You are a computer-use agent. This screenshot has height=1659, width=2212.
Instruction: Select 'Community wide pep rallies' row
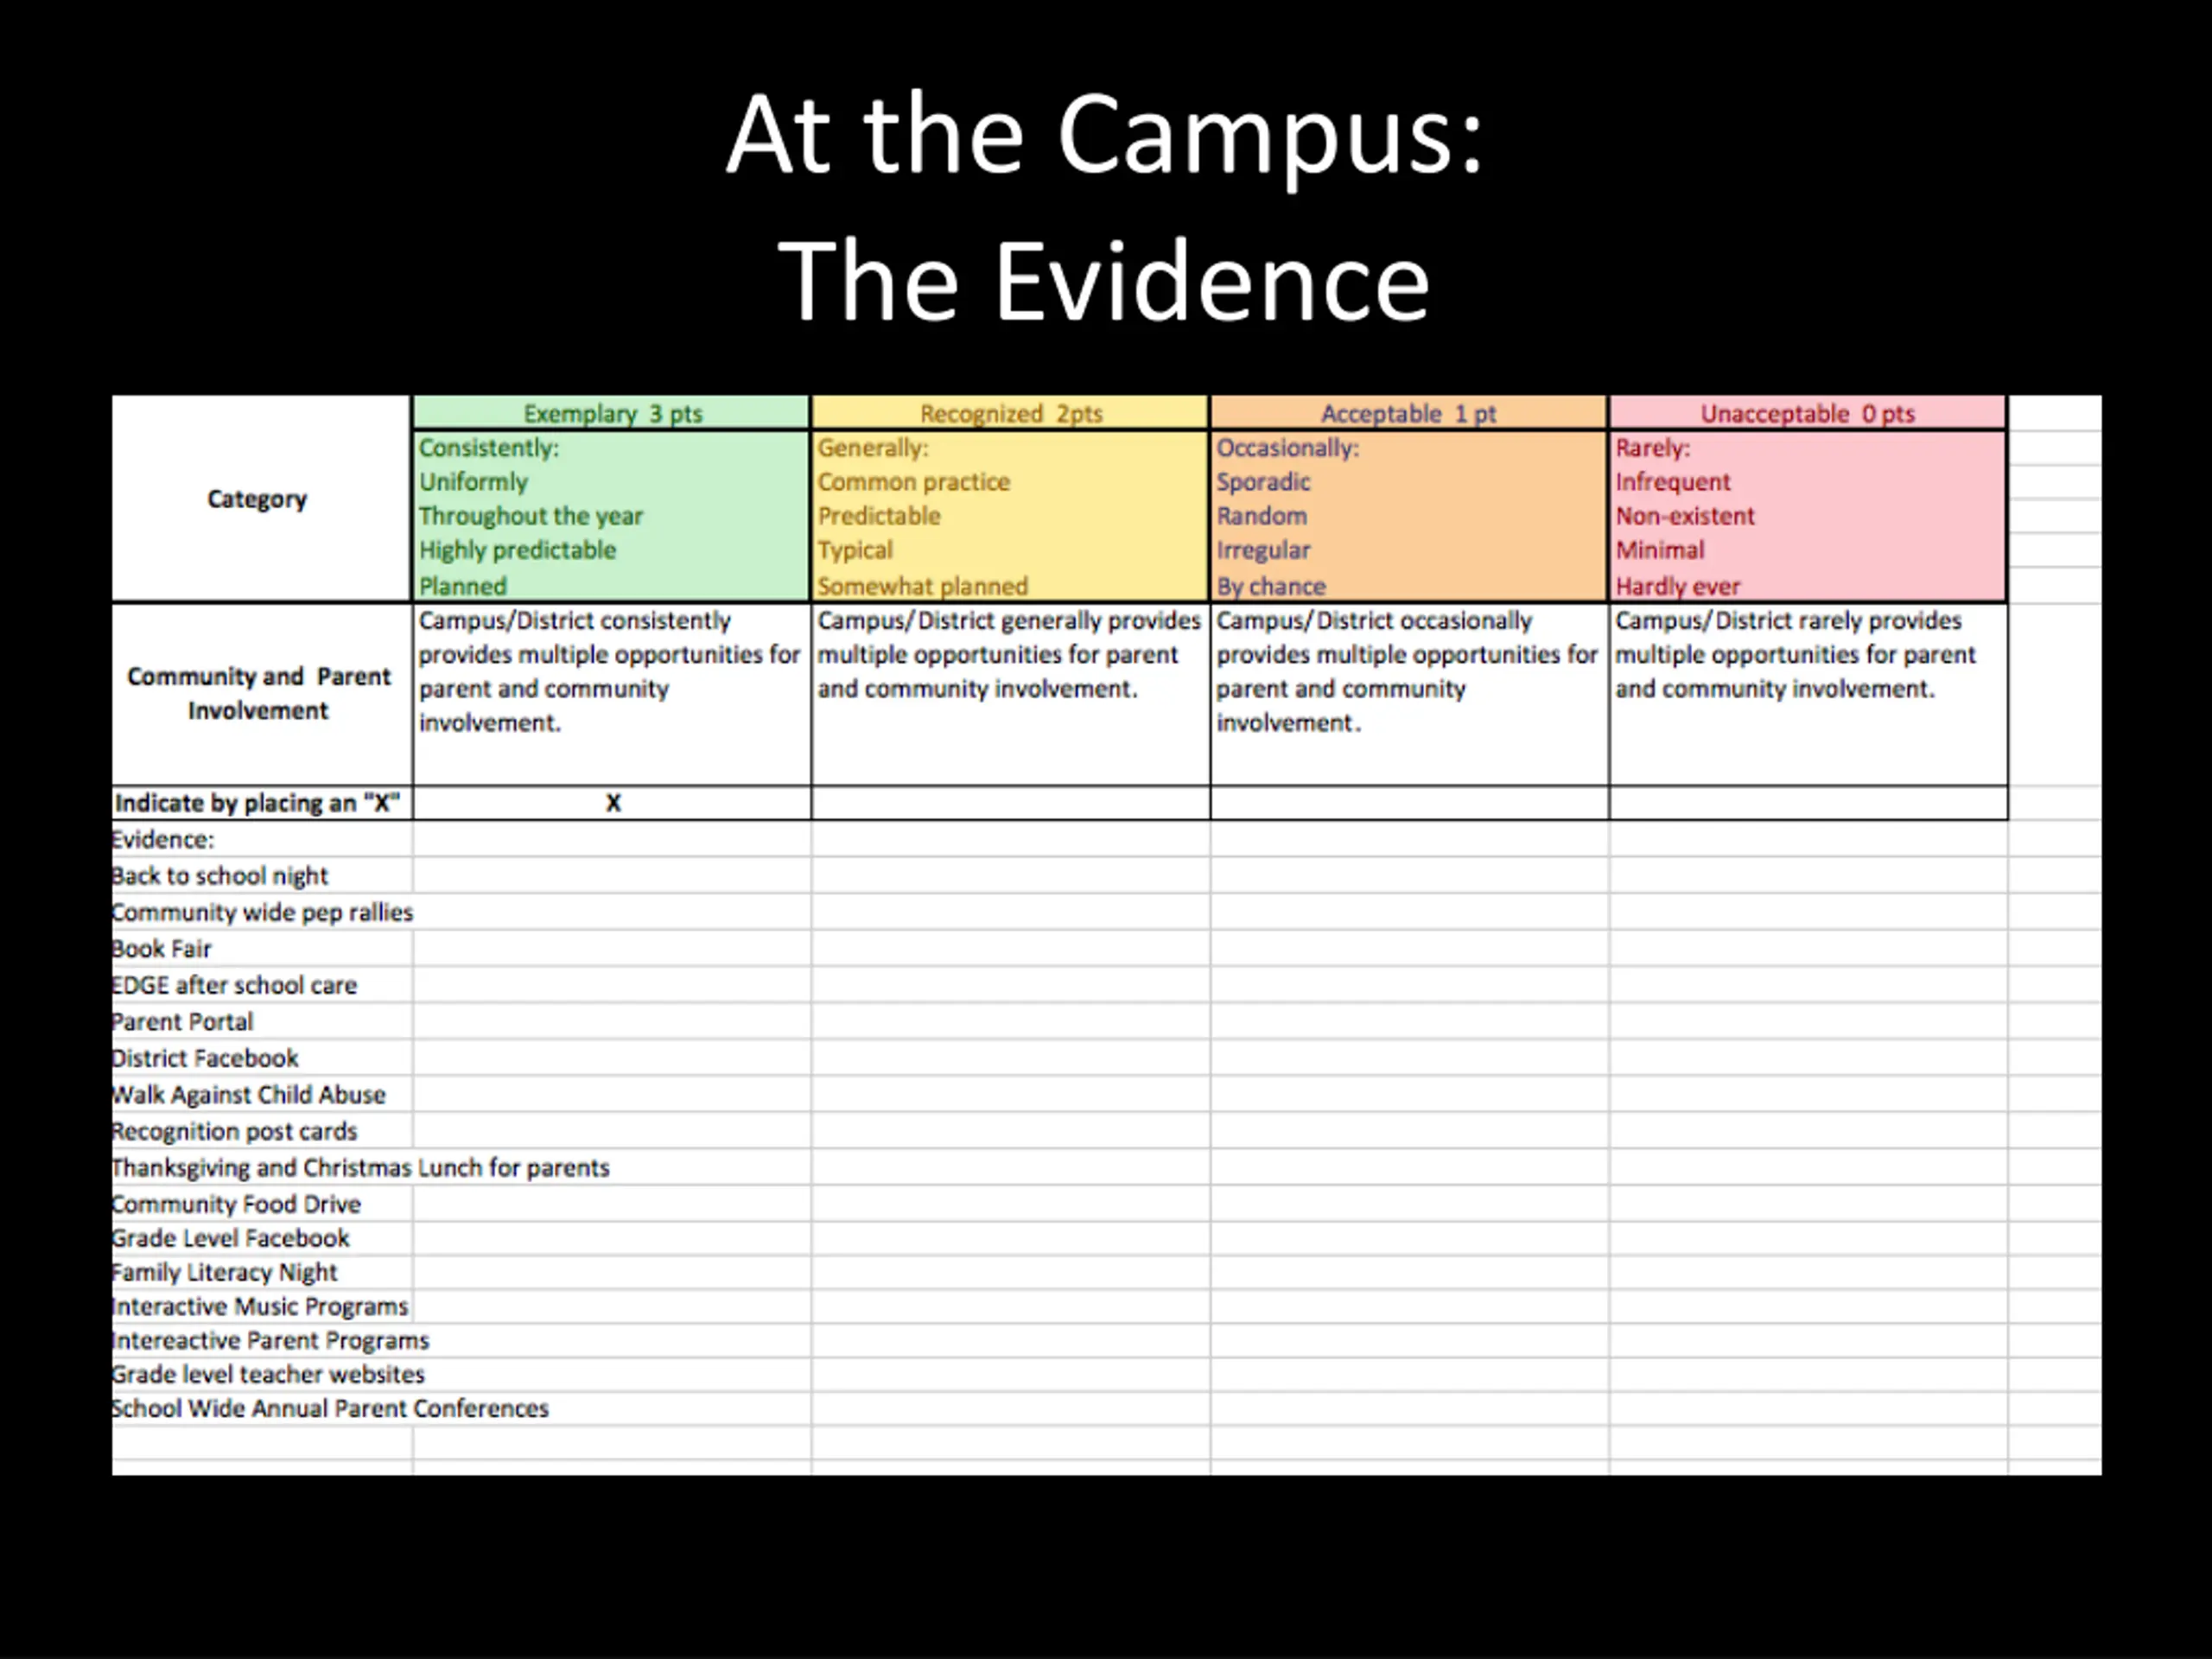262,912
